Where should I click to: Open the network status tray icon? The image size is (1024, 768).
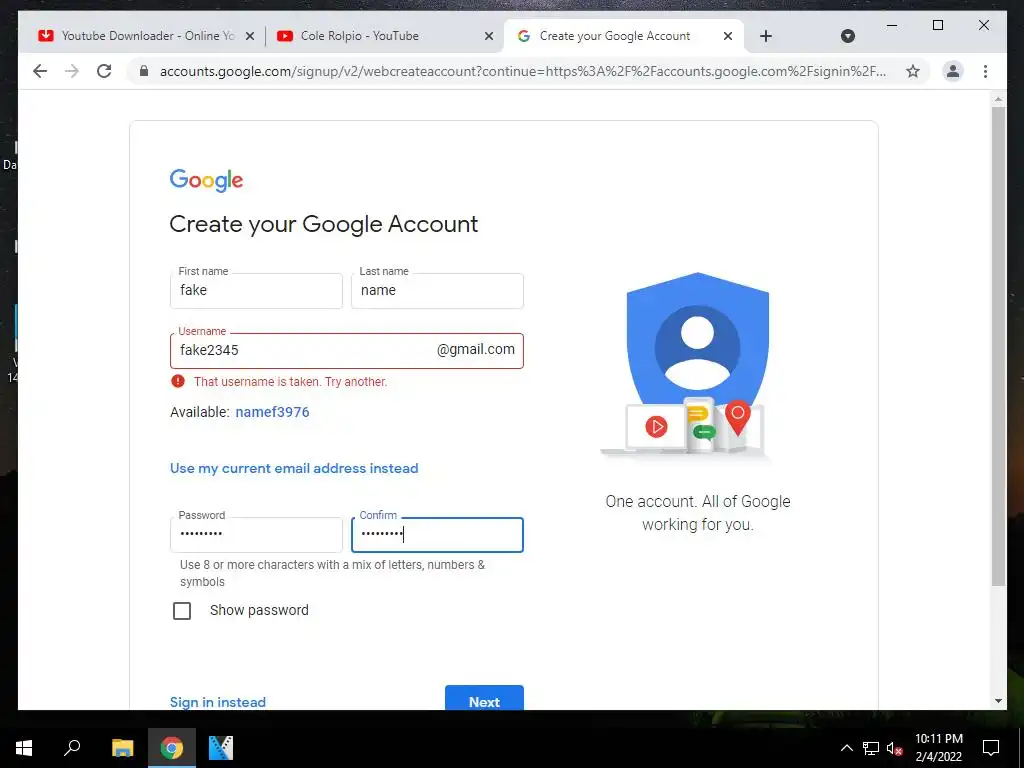[871, 748]
